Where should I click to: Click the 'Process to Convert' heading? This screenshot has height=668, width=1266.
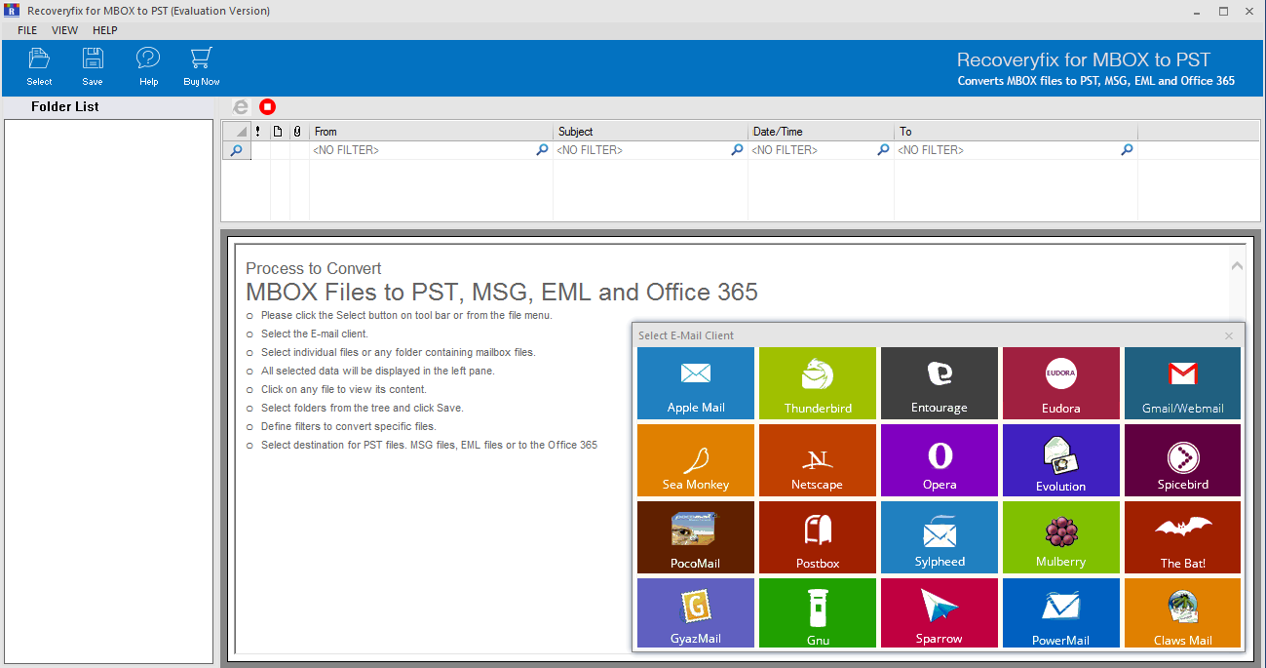[x=313, y=268]
